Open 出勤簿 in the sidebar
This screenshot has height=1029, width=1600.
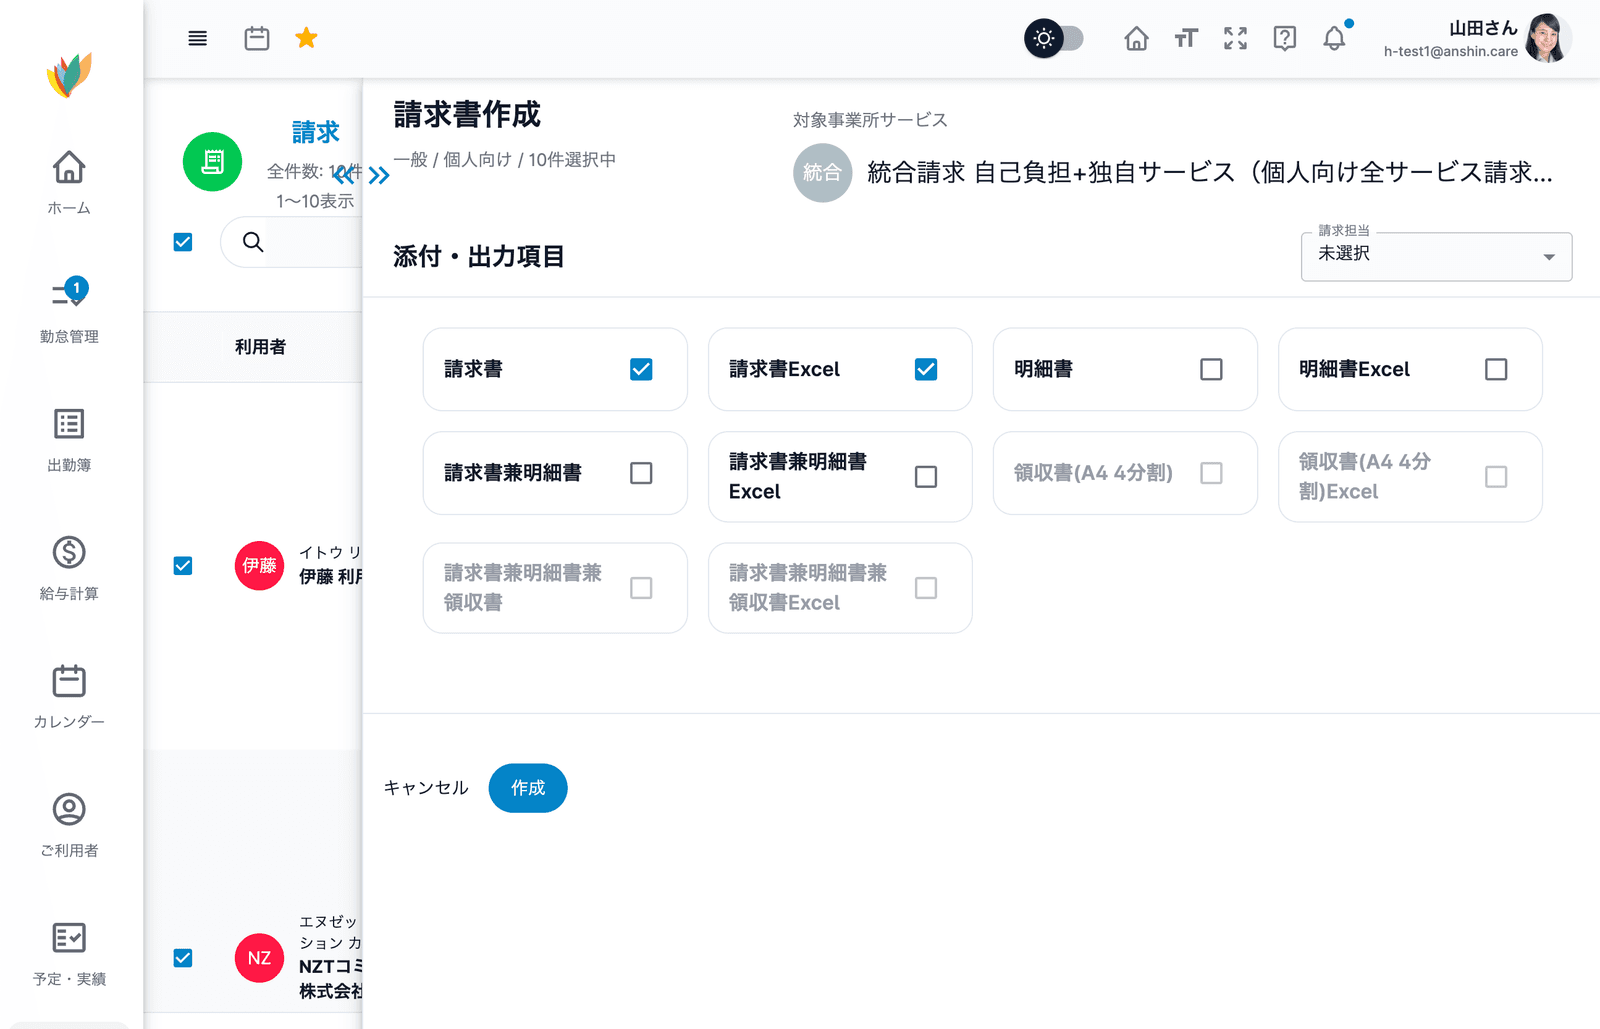pos(69,439)
